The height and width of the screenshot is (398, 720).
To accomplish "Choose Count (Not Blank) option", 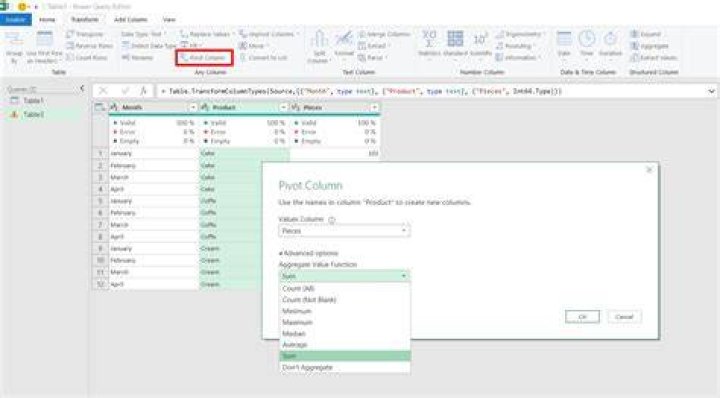I will 345,300.
